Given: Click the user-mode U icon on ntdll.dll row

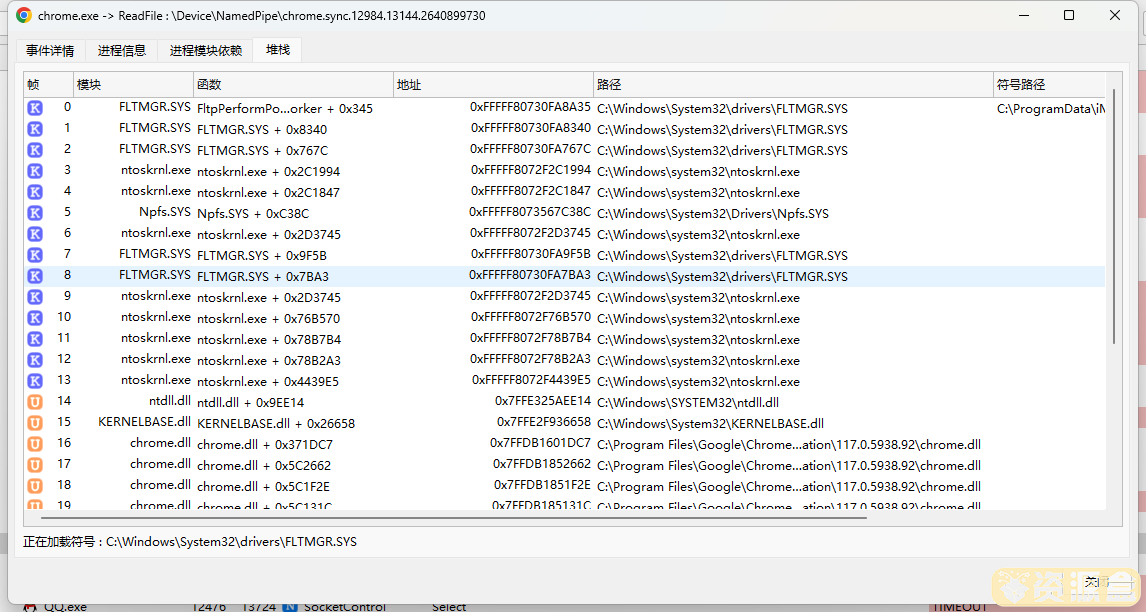Looking at the screenshot, I should (35, 402).
